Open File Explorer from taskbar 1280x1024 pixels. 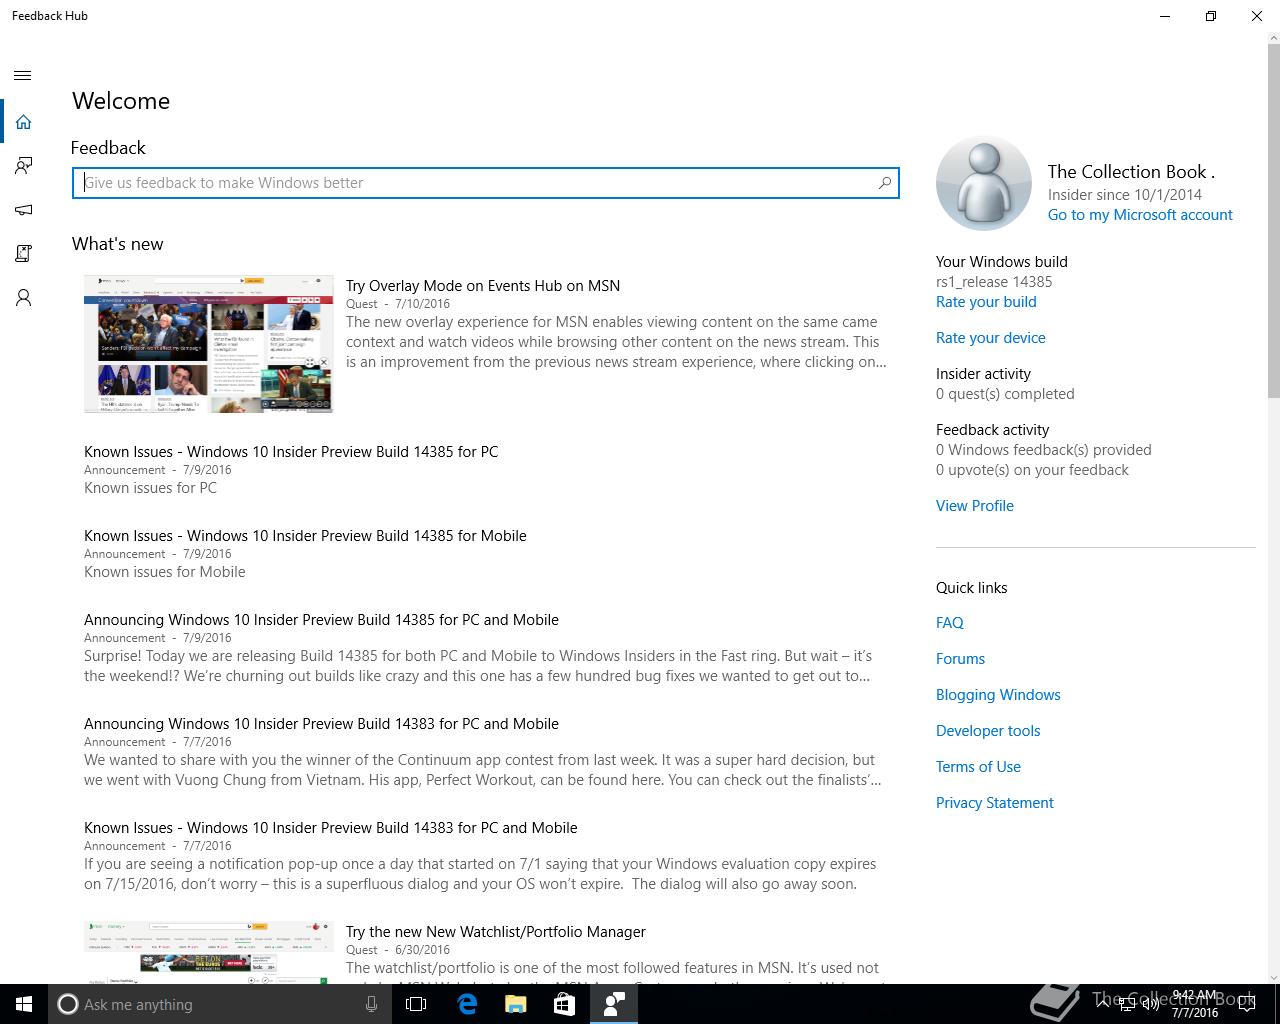click(x=516, y=1004)
